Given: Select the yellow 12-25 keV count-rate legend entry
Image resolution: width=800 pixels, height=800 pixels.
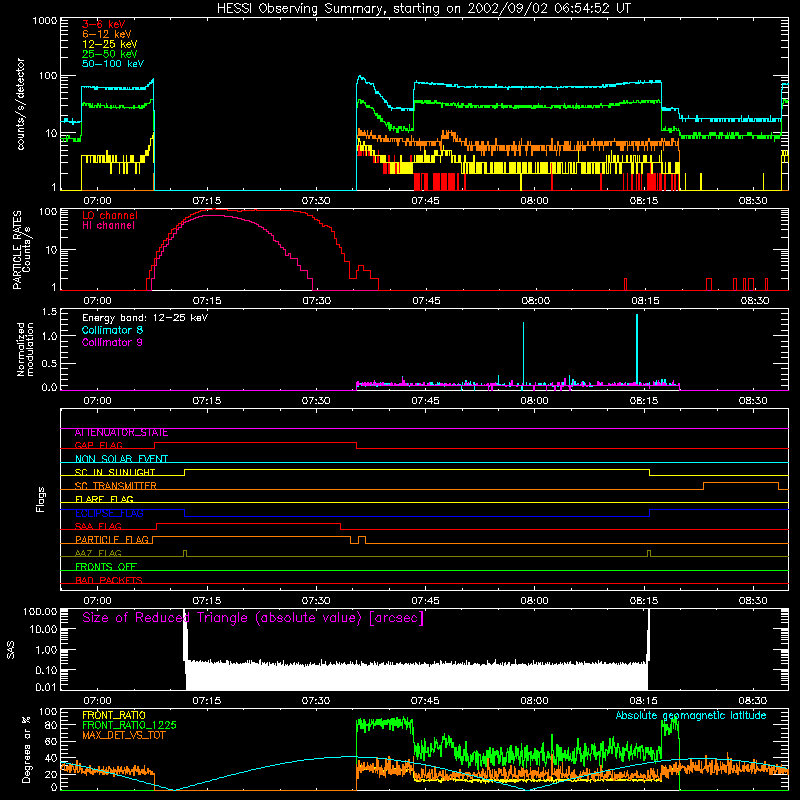Looking at the screenshot, I should pyautogui.click(x=110, y=44).
